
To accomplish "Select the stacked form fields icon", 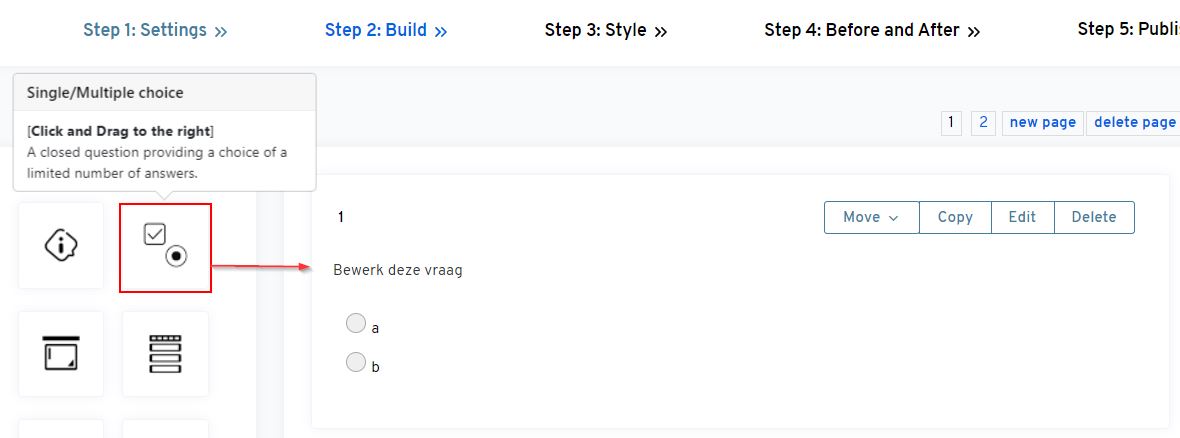I will [165, 353].
